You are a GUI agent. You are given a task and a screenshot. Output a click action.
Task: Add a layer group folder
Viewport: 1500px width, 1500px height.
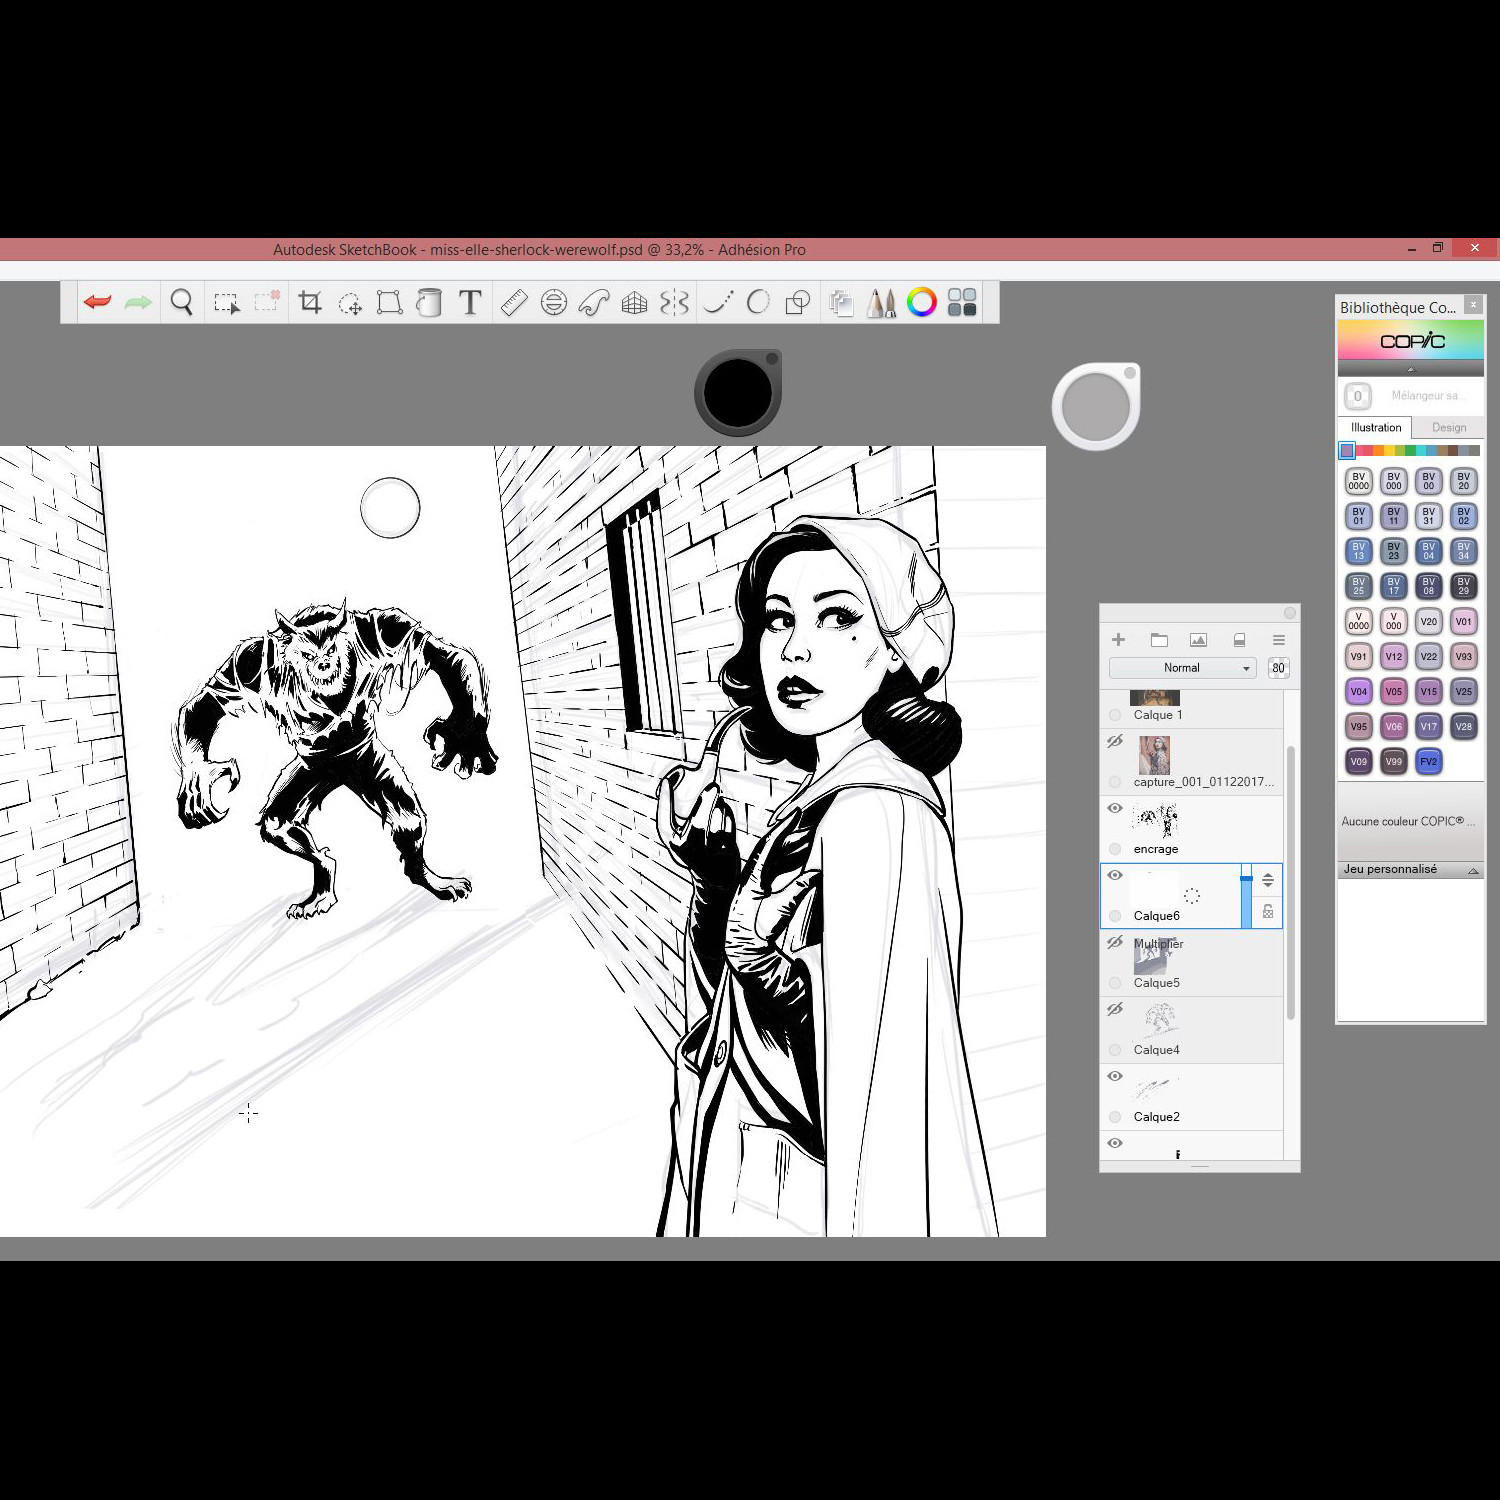[1159, 640]
